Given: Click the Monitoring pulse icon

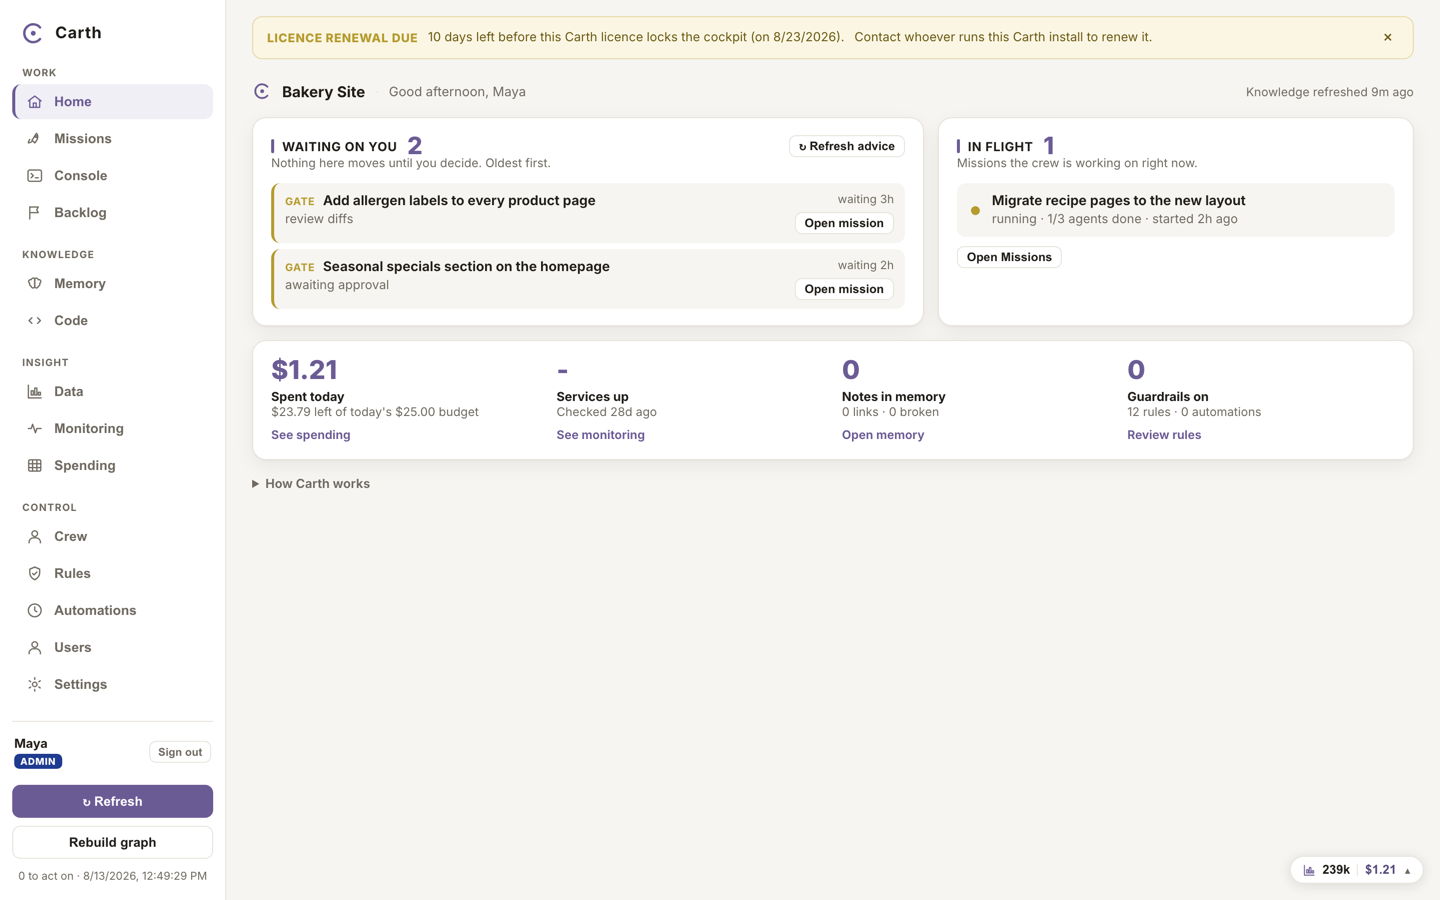Looking at the screenshot, I should click(x=35, y=429).
